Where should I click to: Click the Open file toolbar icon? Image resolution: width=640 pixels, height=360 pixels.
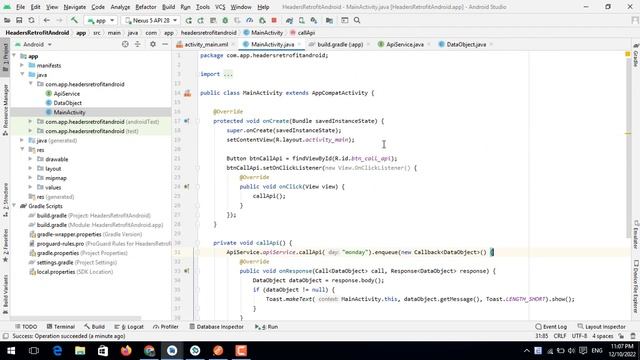click(7, 20)
